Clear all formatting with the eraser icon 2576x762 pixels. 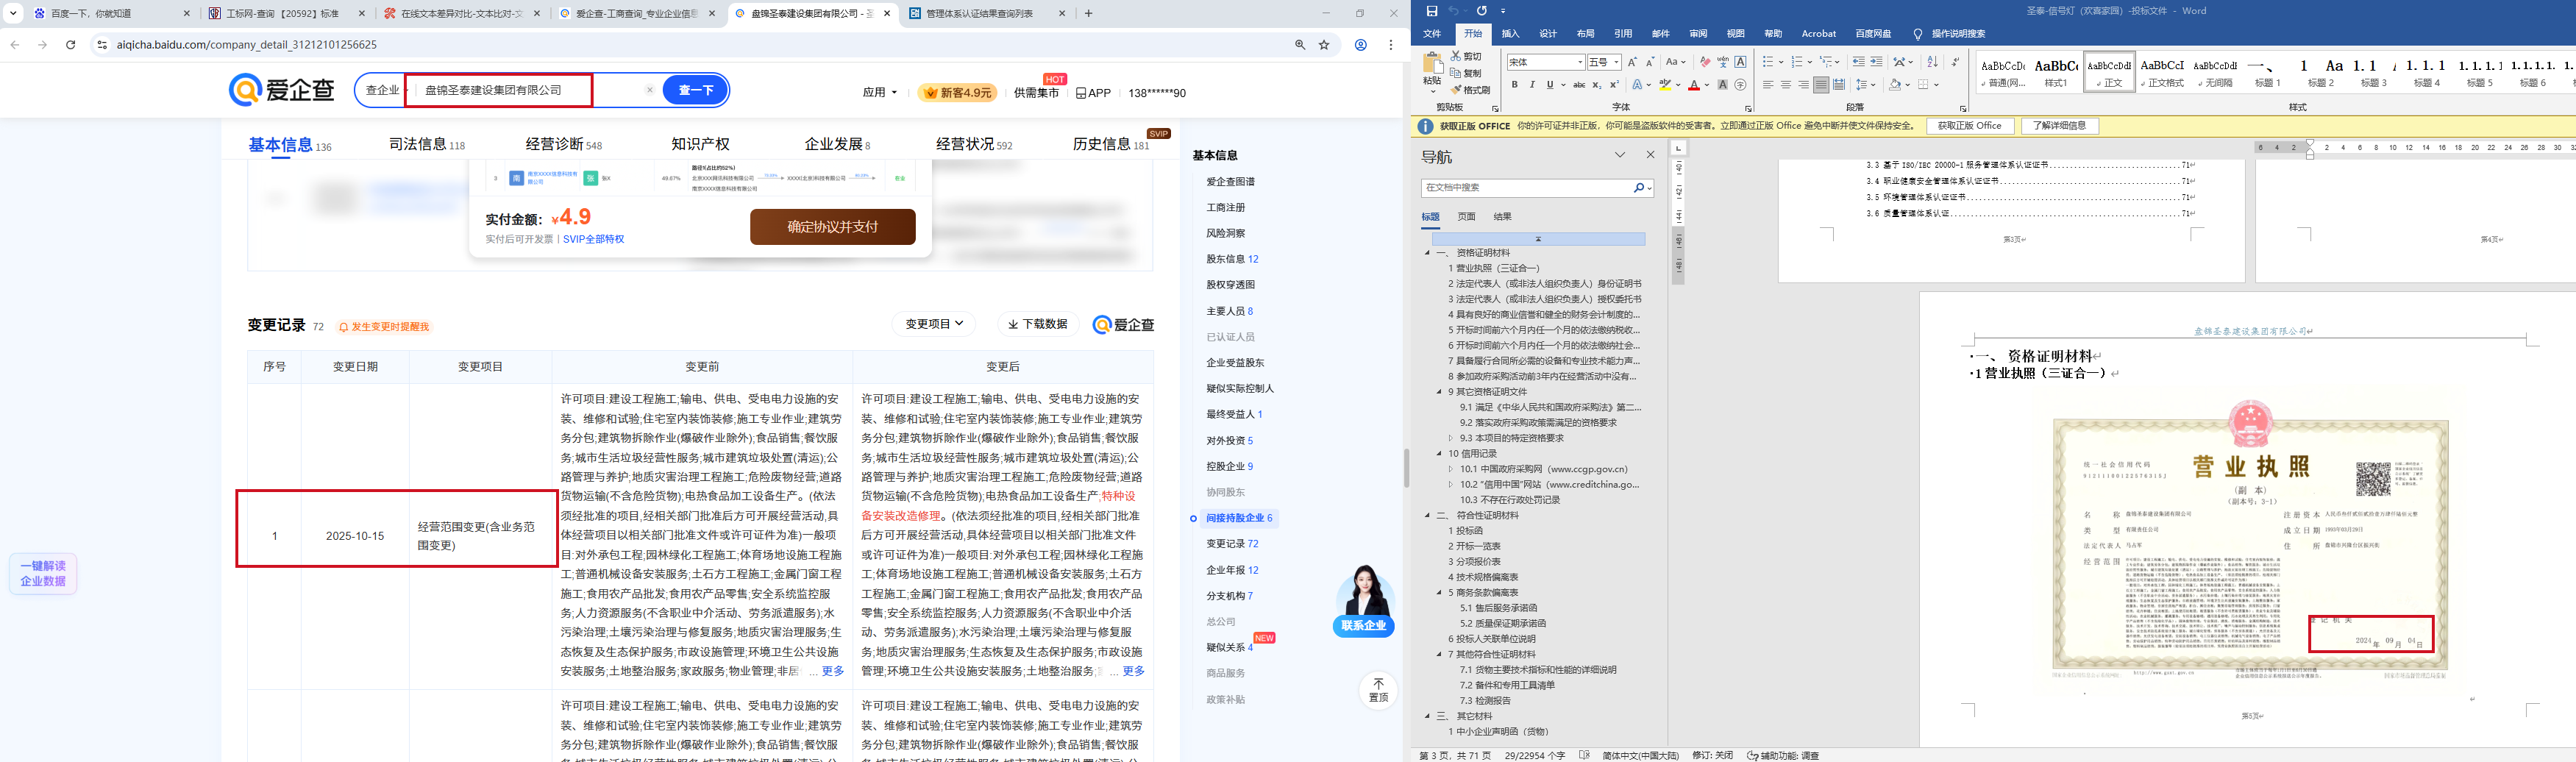click(x=1705, y=62)
